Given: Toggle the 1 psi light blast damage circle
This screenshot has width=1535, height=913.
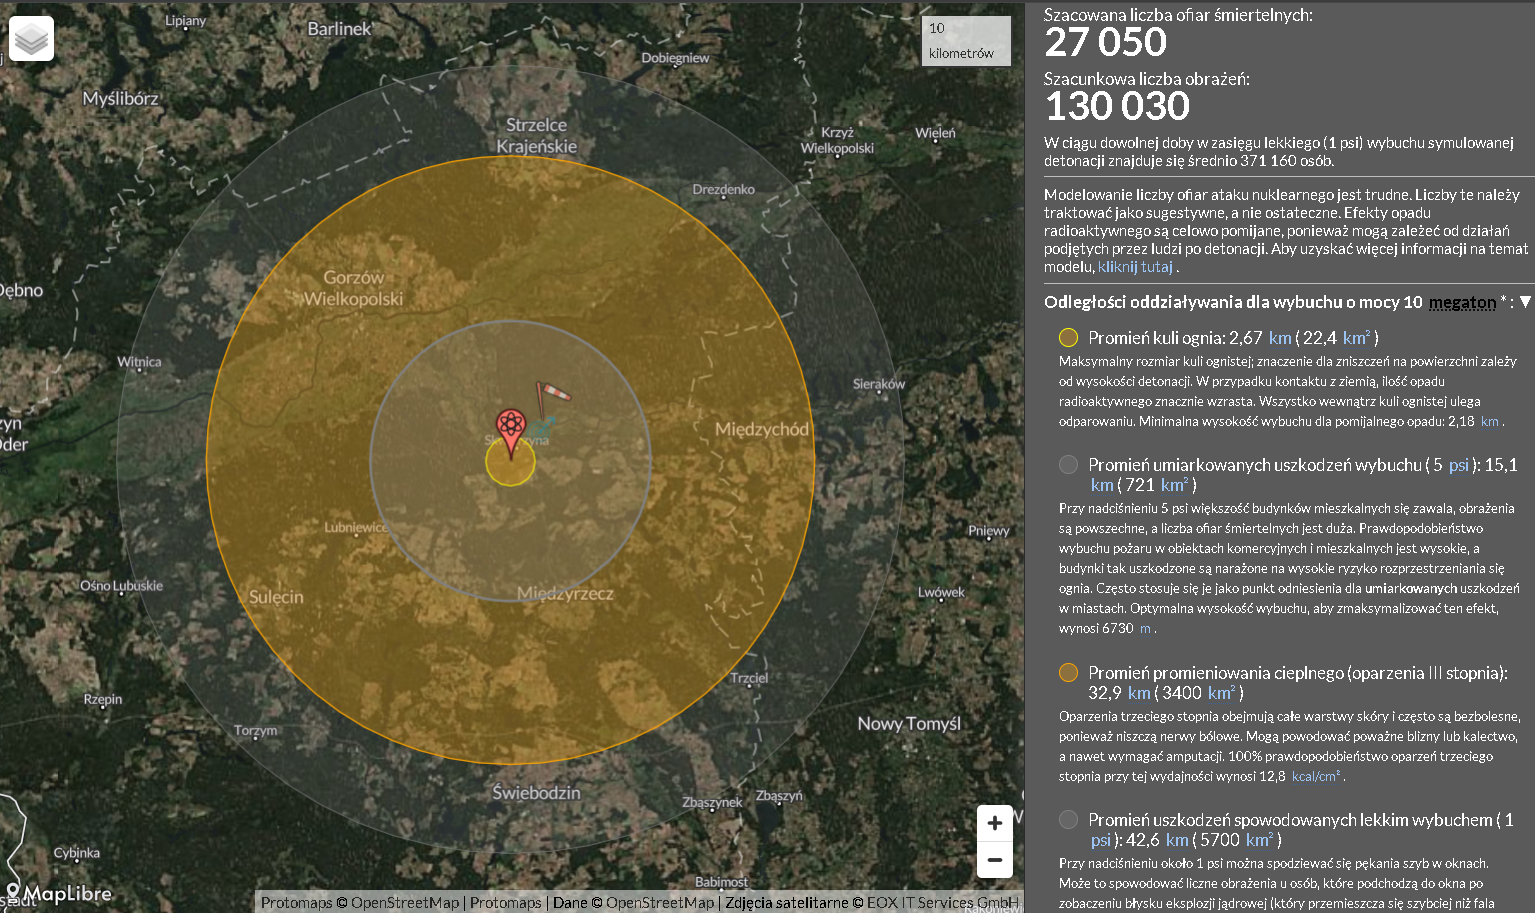Looking at the screenshot, I should [x=1068, y=820].
